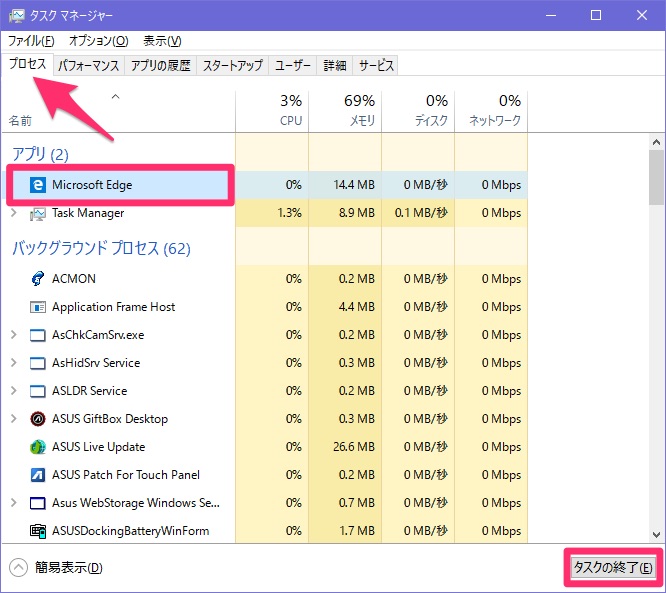Select the AsHidSrv Service name
This screenshot has height=593, width=666.
(96, 363)
